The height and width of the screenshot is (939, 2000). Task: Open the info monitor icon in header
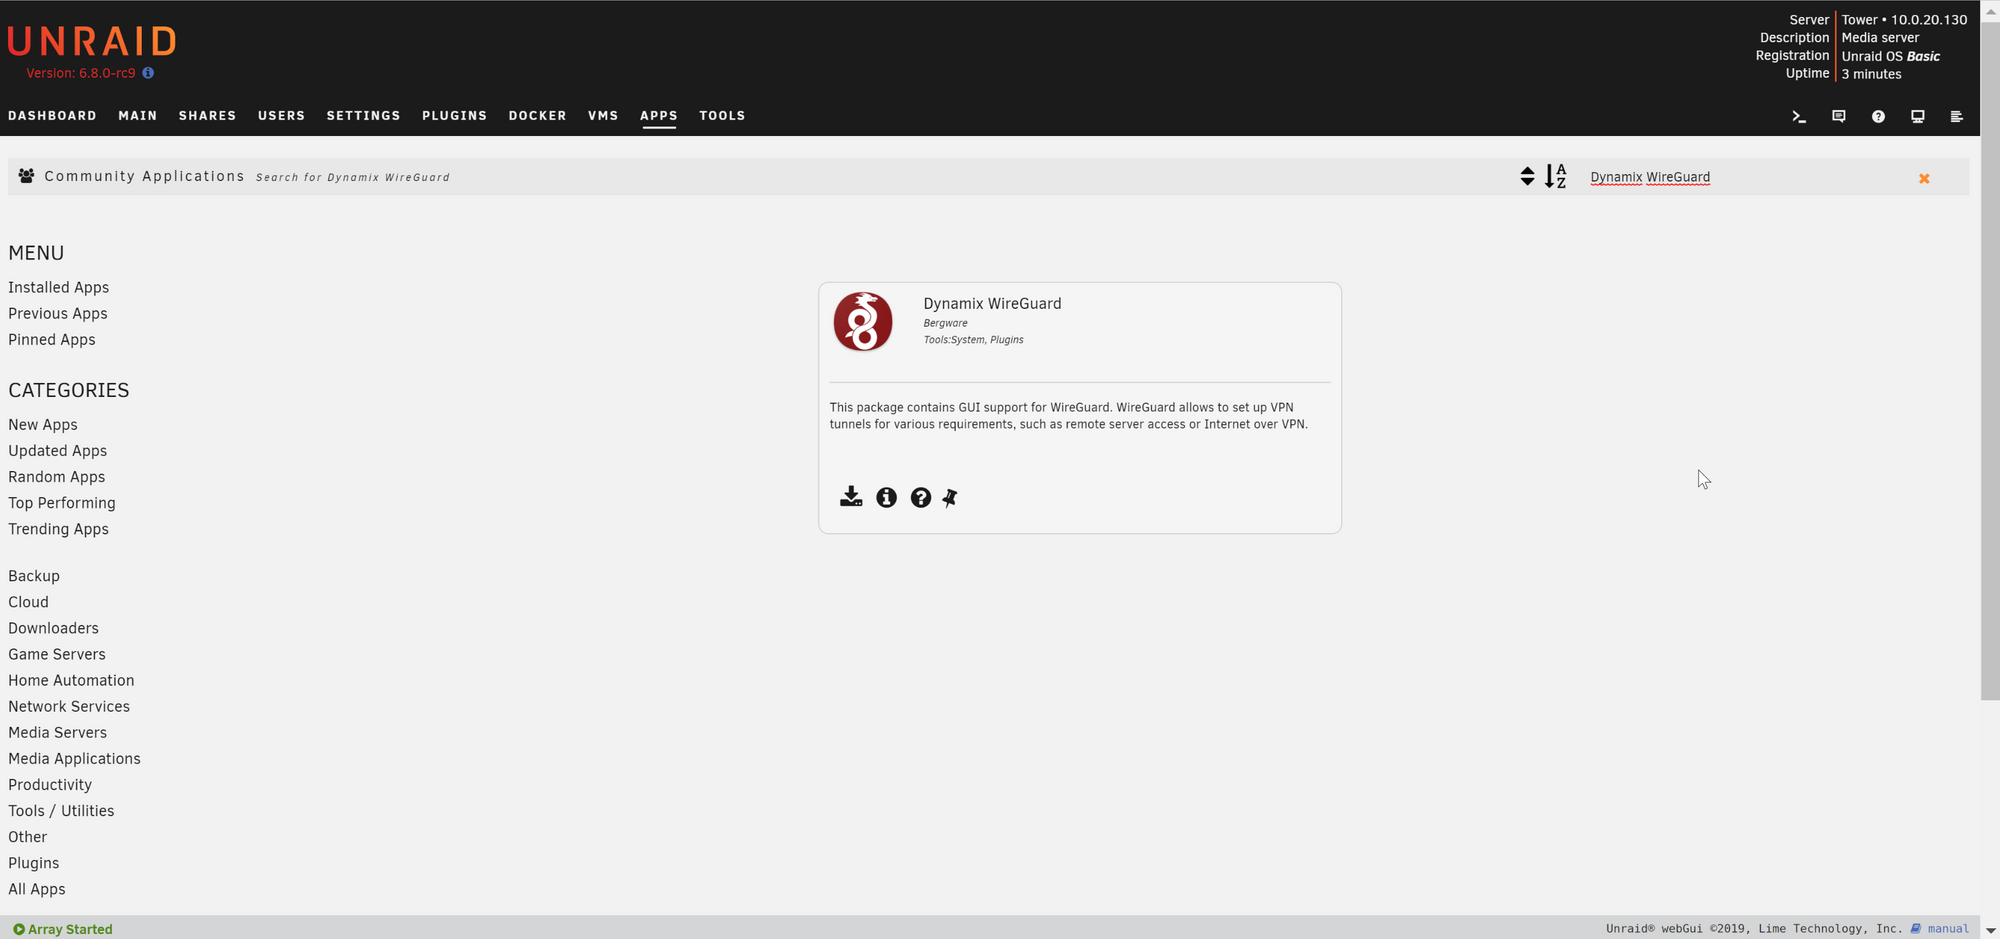pyautogui.click(x=1917, y=116)
